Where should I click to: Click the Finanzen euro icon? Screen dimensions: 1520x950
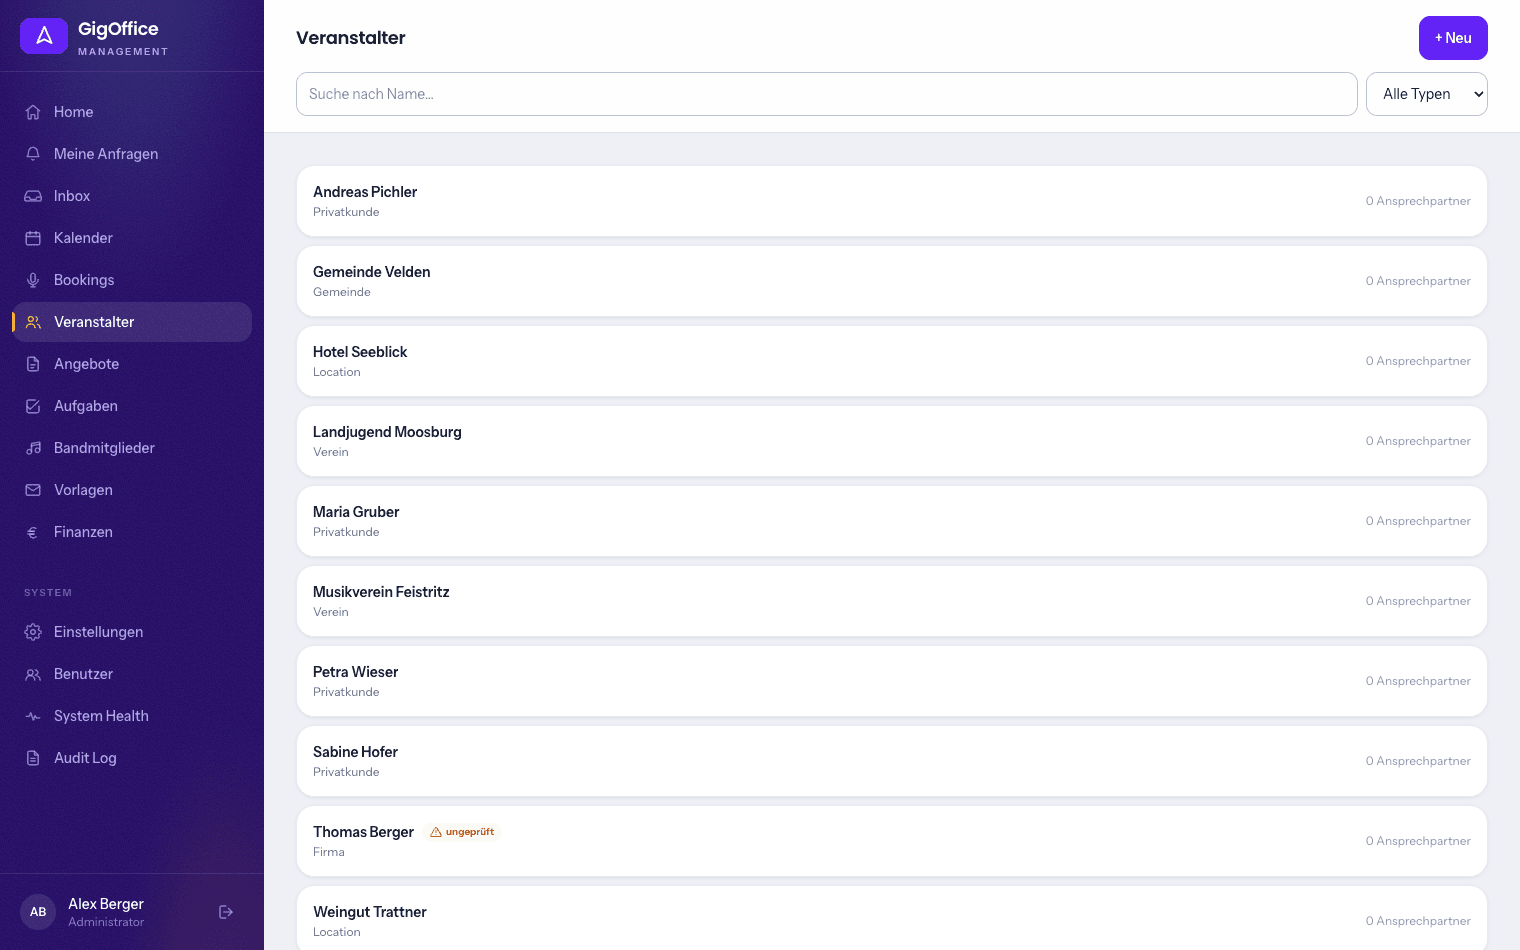click(x=33, y=532)
